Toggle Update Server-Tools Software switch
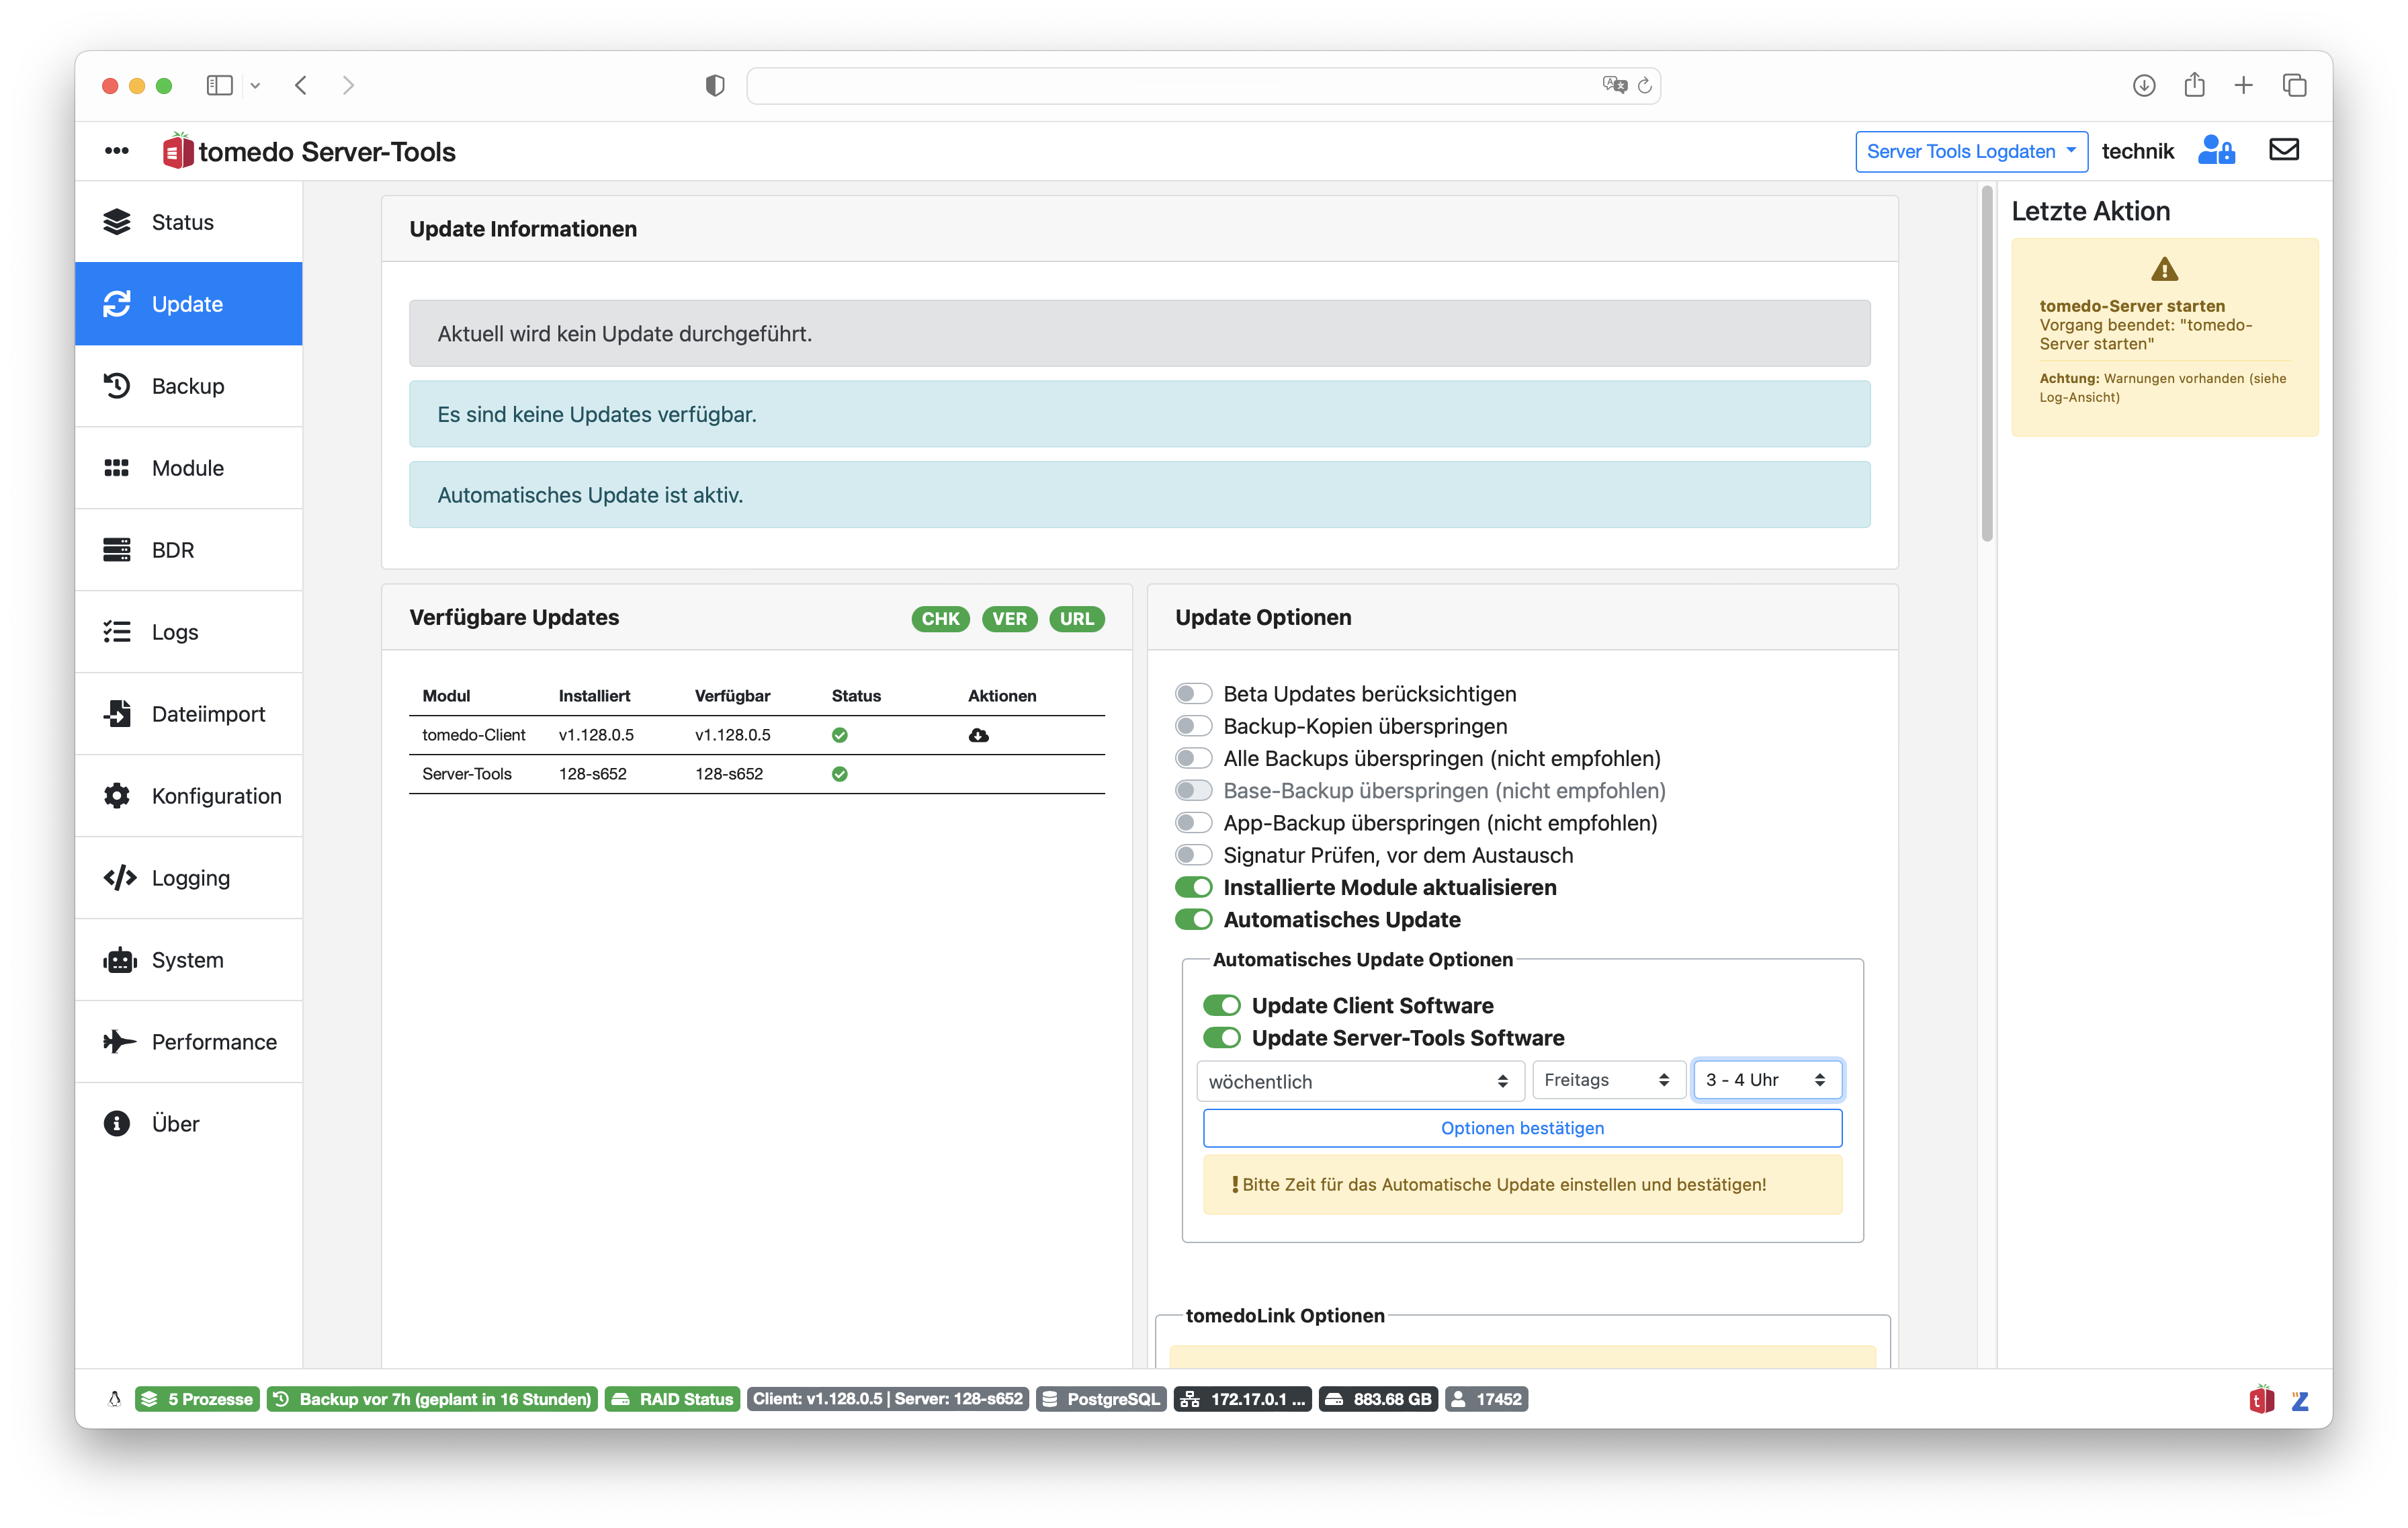 (x=1222, y=1038)
